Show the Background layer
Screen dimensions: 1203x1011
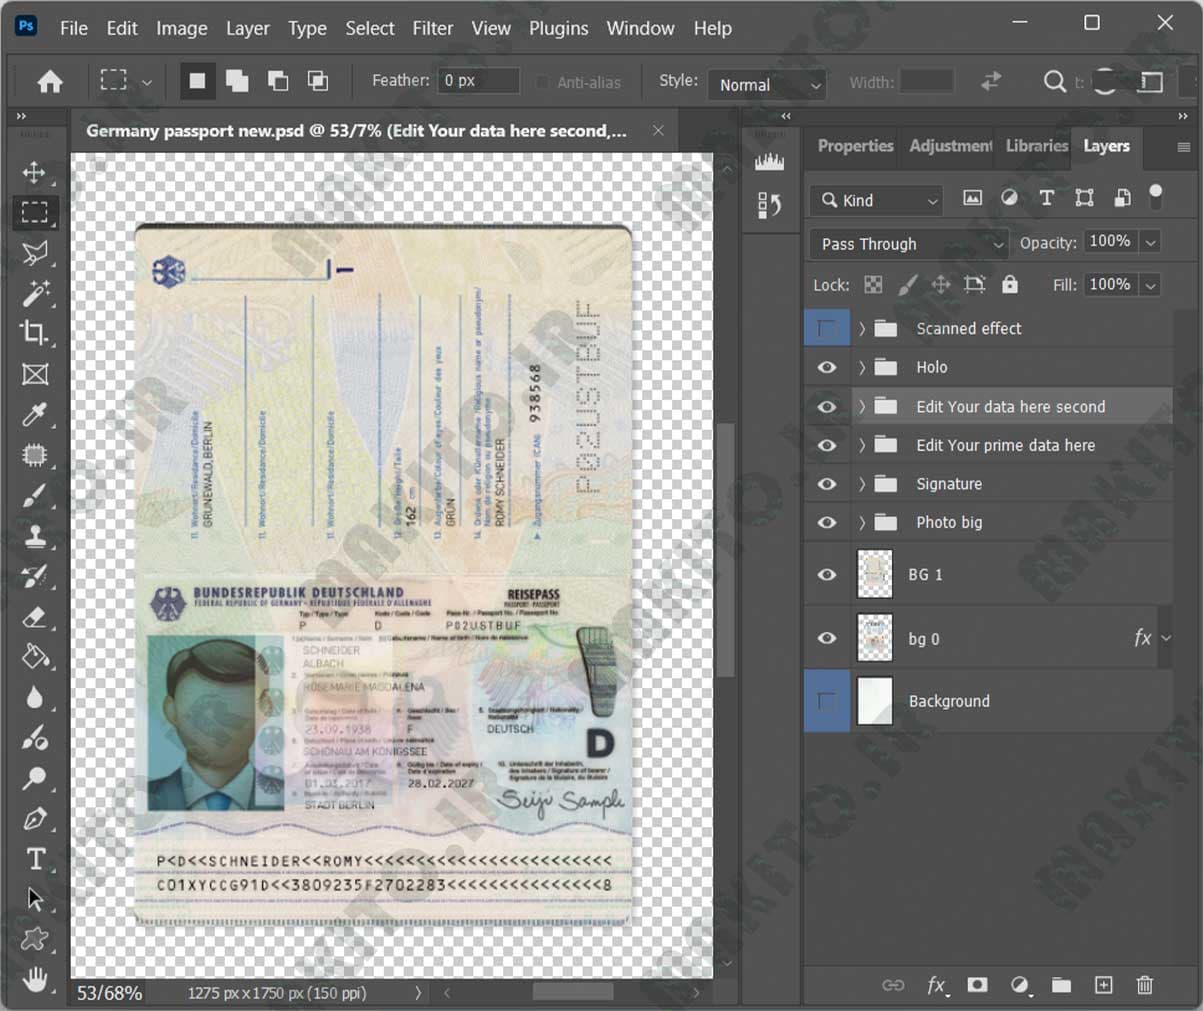pos(827,701)
